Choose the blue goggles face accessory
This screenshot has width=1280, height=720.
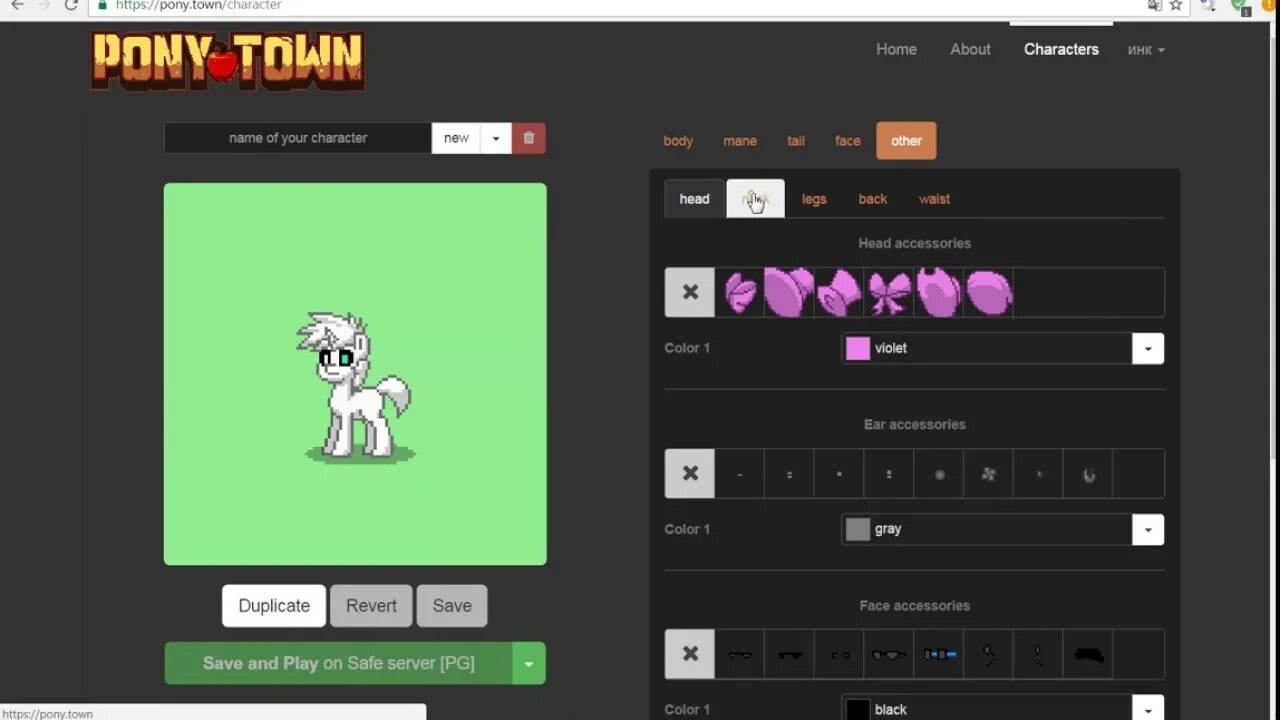939,654
